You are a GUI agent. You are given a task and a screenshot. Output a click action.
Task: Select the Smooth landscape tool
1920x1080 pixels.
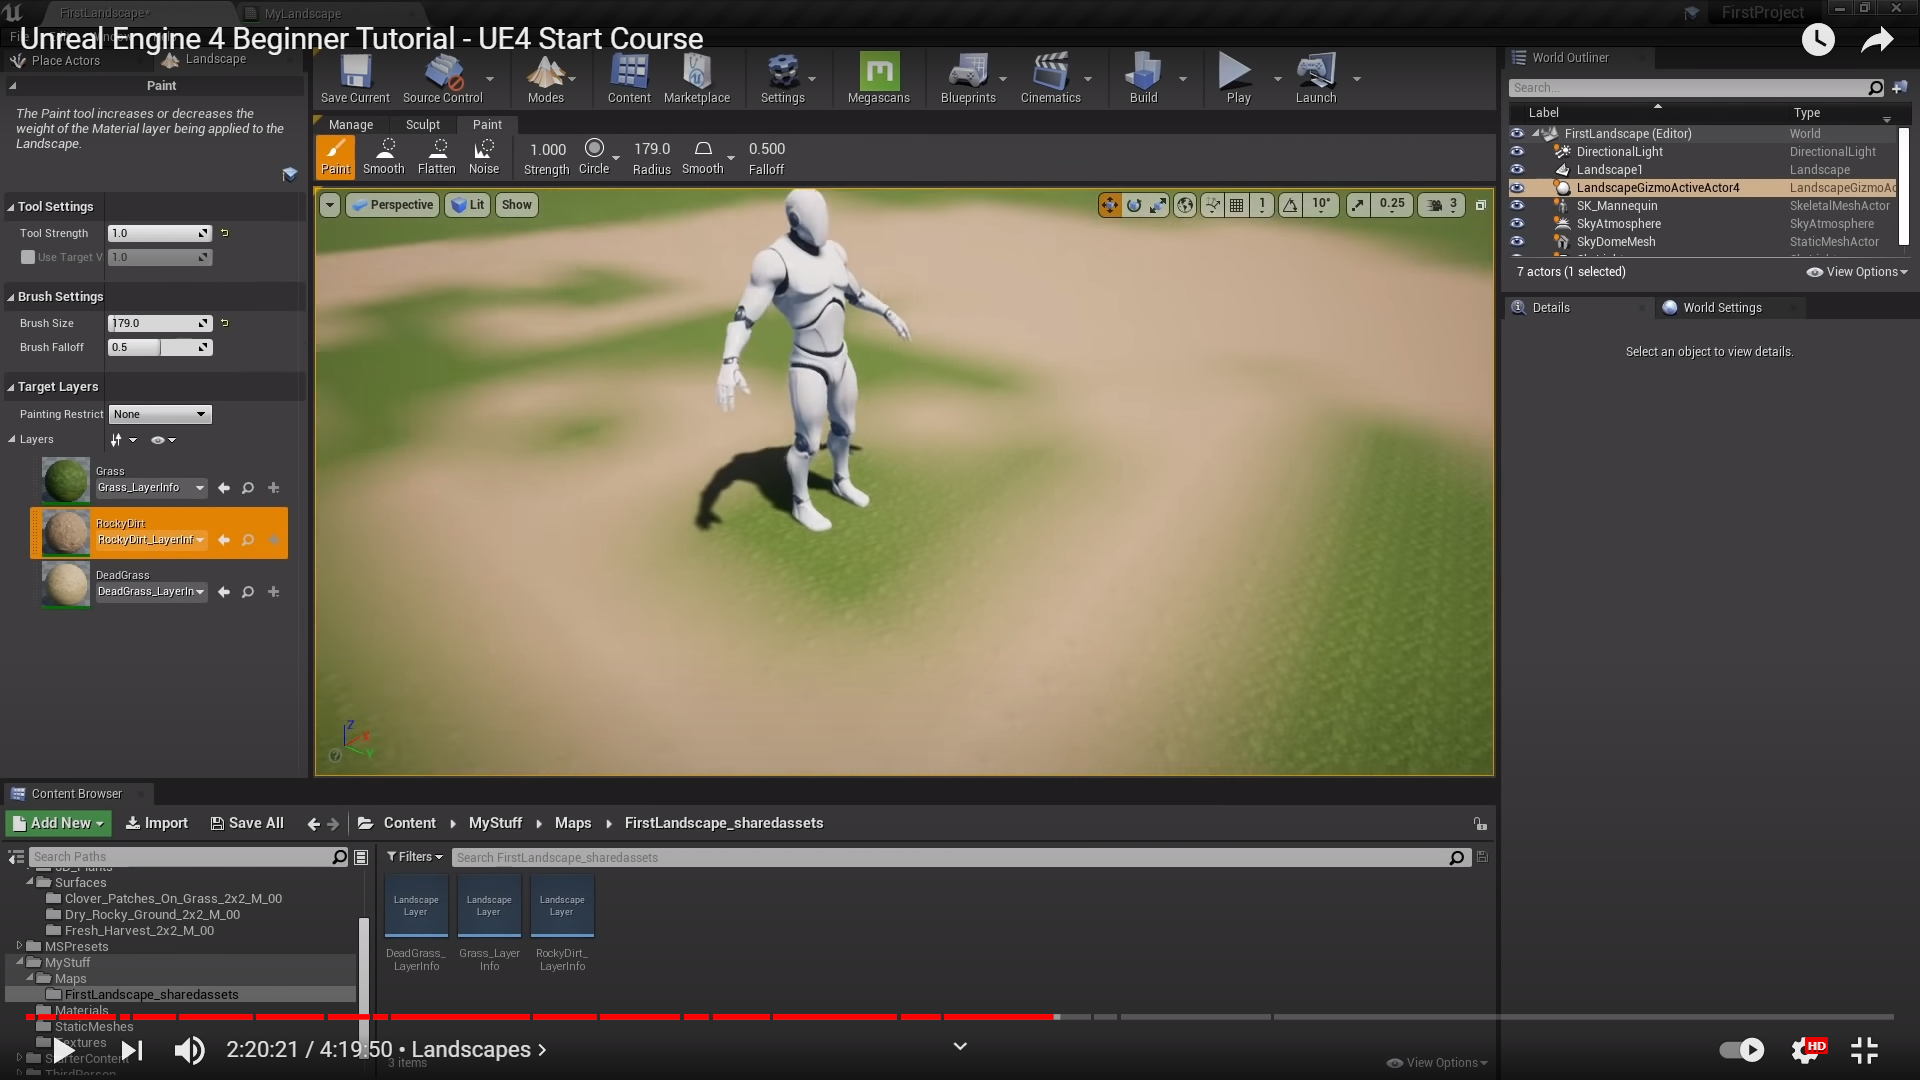tap(384, 157)
